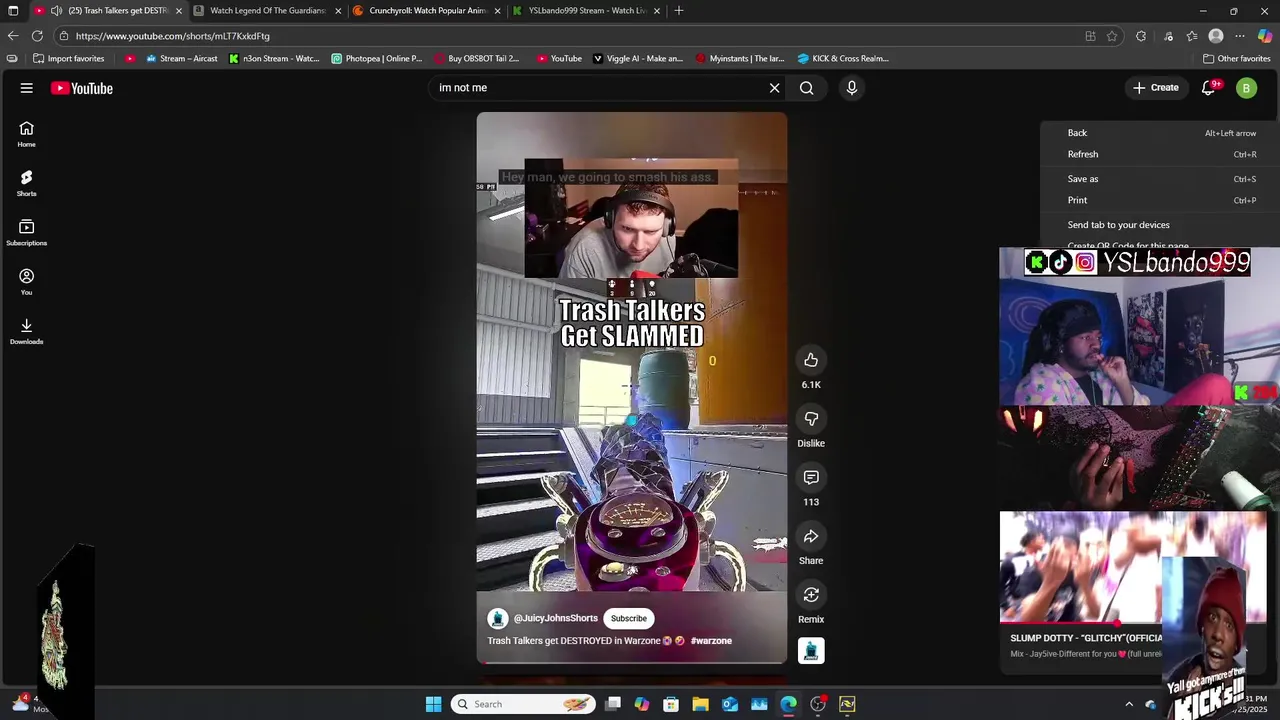Click the JuicyJohnsShorts channel avatar
The width and height of the screenshot is (1280, 720).
tap(498, 619)
